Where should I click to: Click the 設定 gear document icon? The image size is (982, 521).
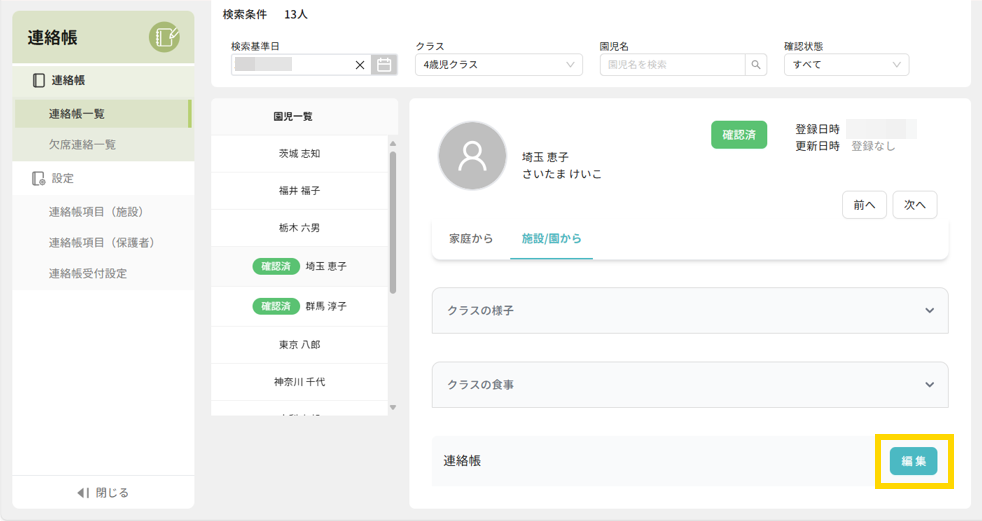[x=38, y=178]
